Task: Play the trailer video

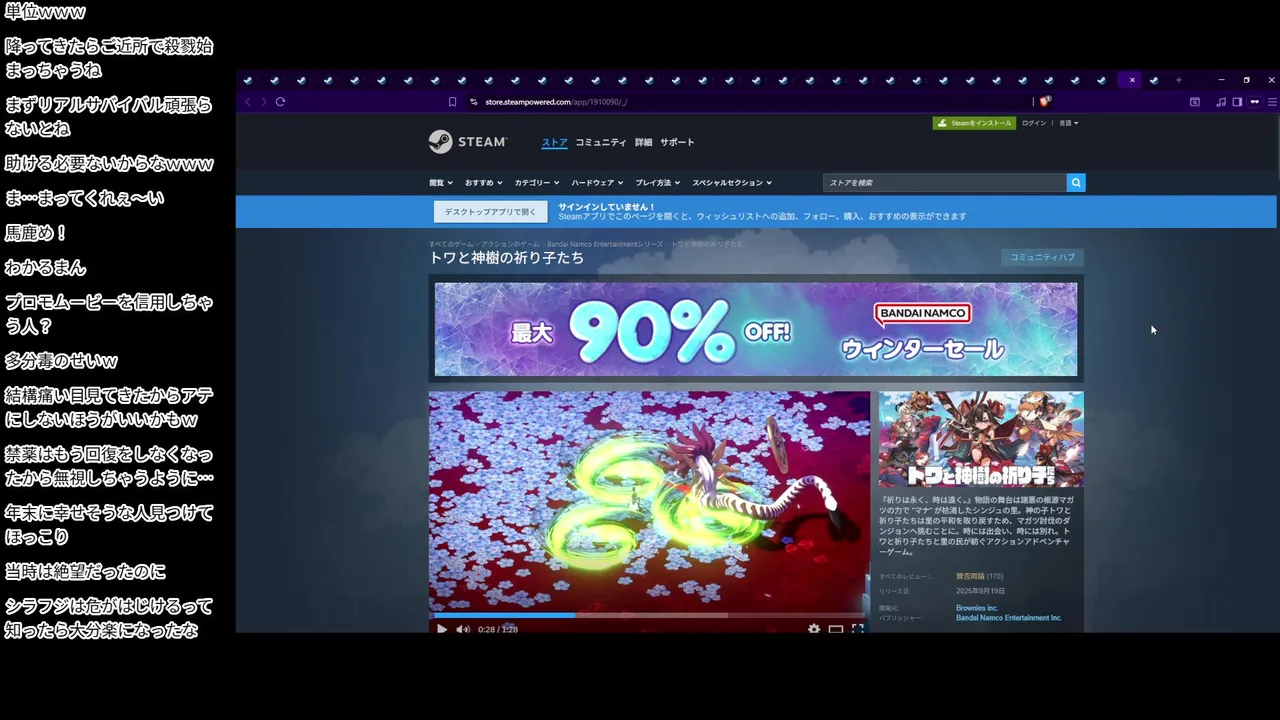Action: click(442, 629)
